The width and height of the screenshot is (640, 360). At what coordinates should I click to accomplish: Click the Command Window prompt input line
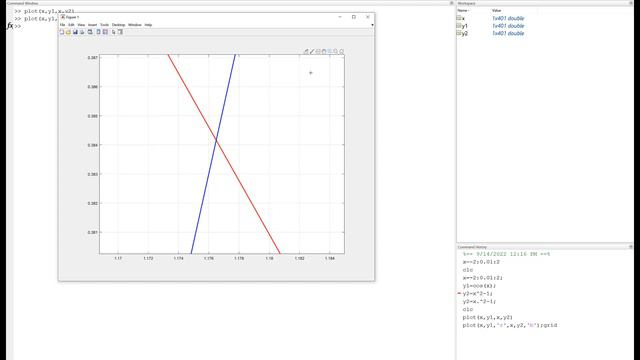(x=233, y=26)
